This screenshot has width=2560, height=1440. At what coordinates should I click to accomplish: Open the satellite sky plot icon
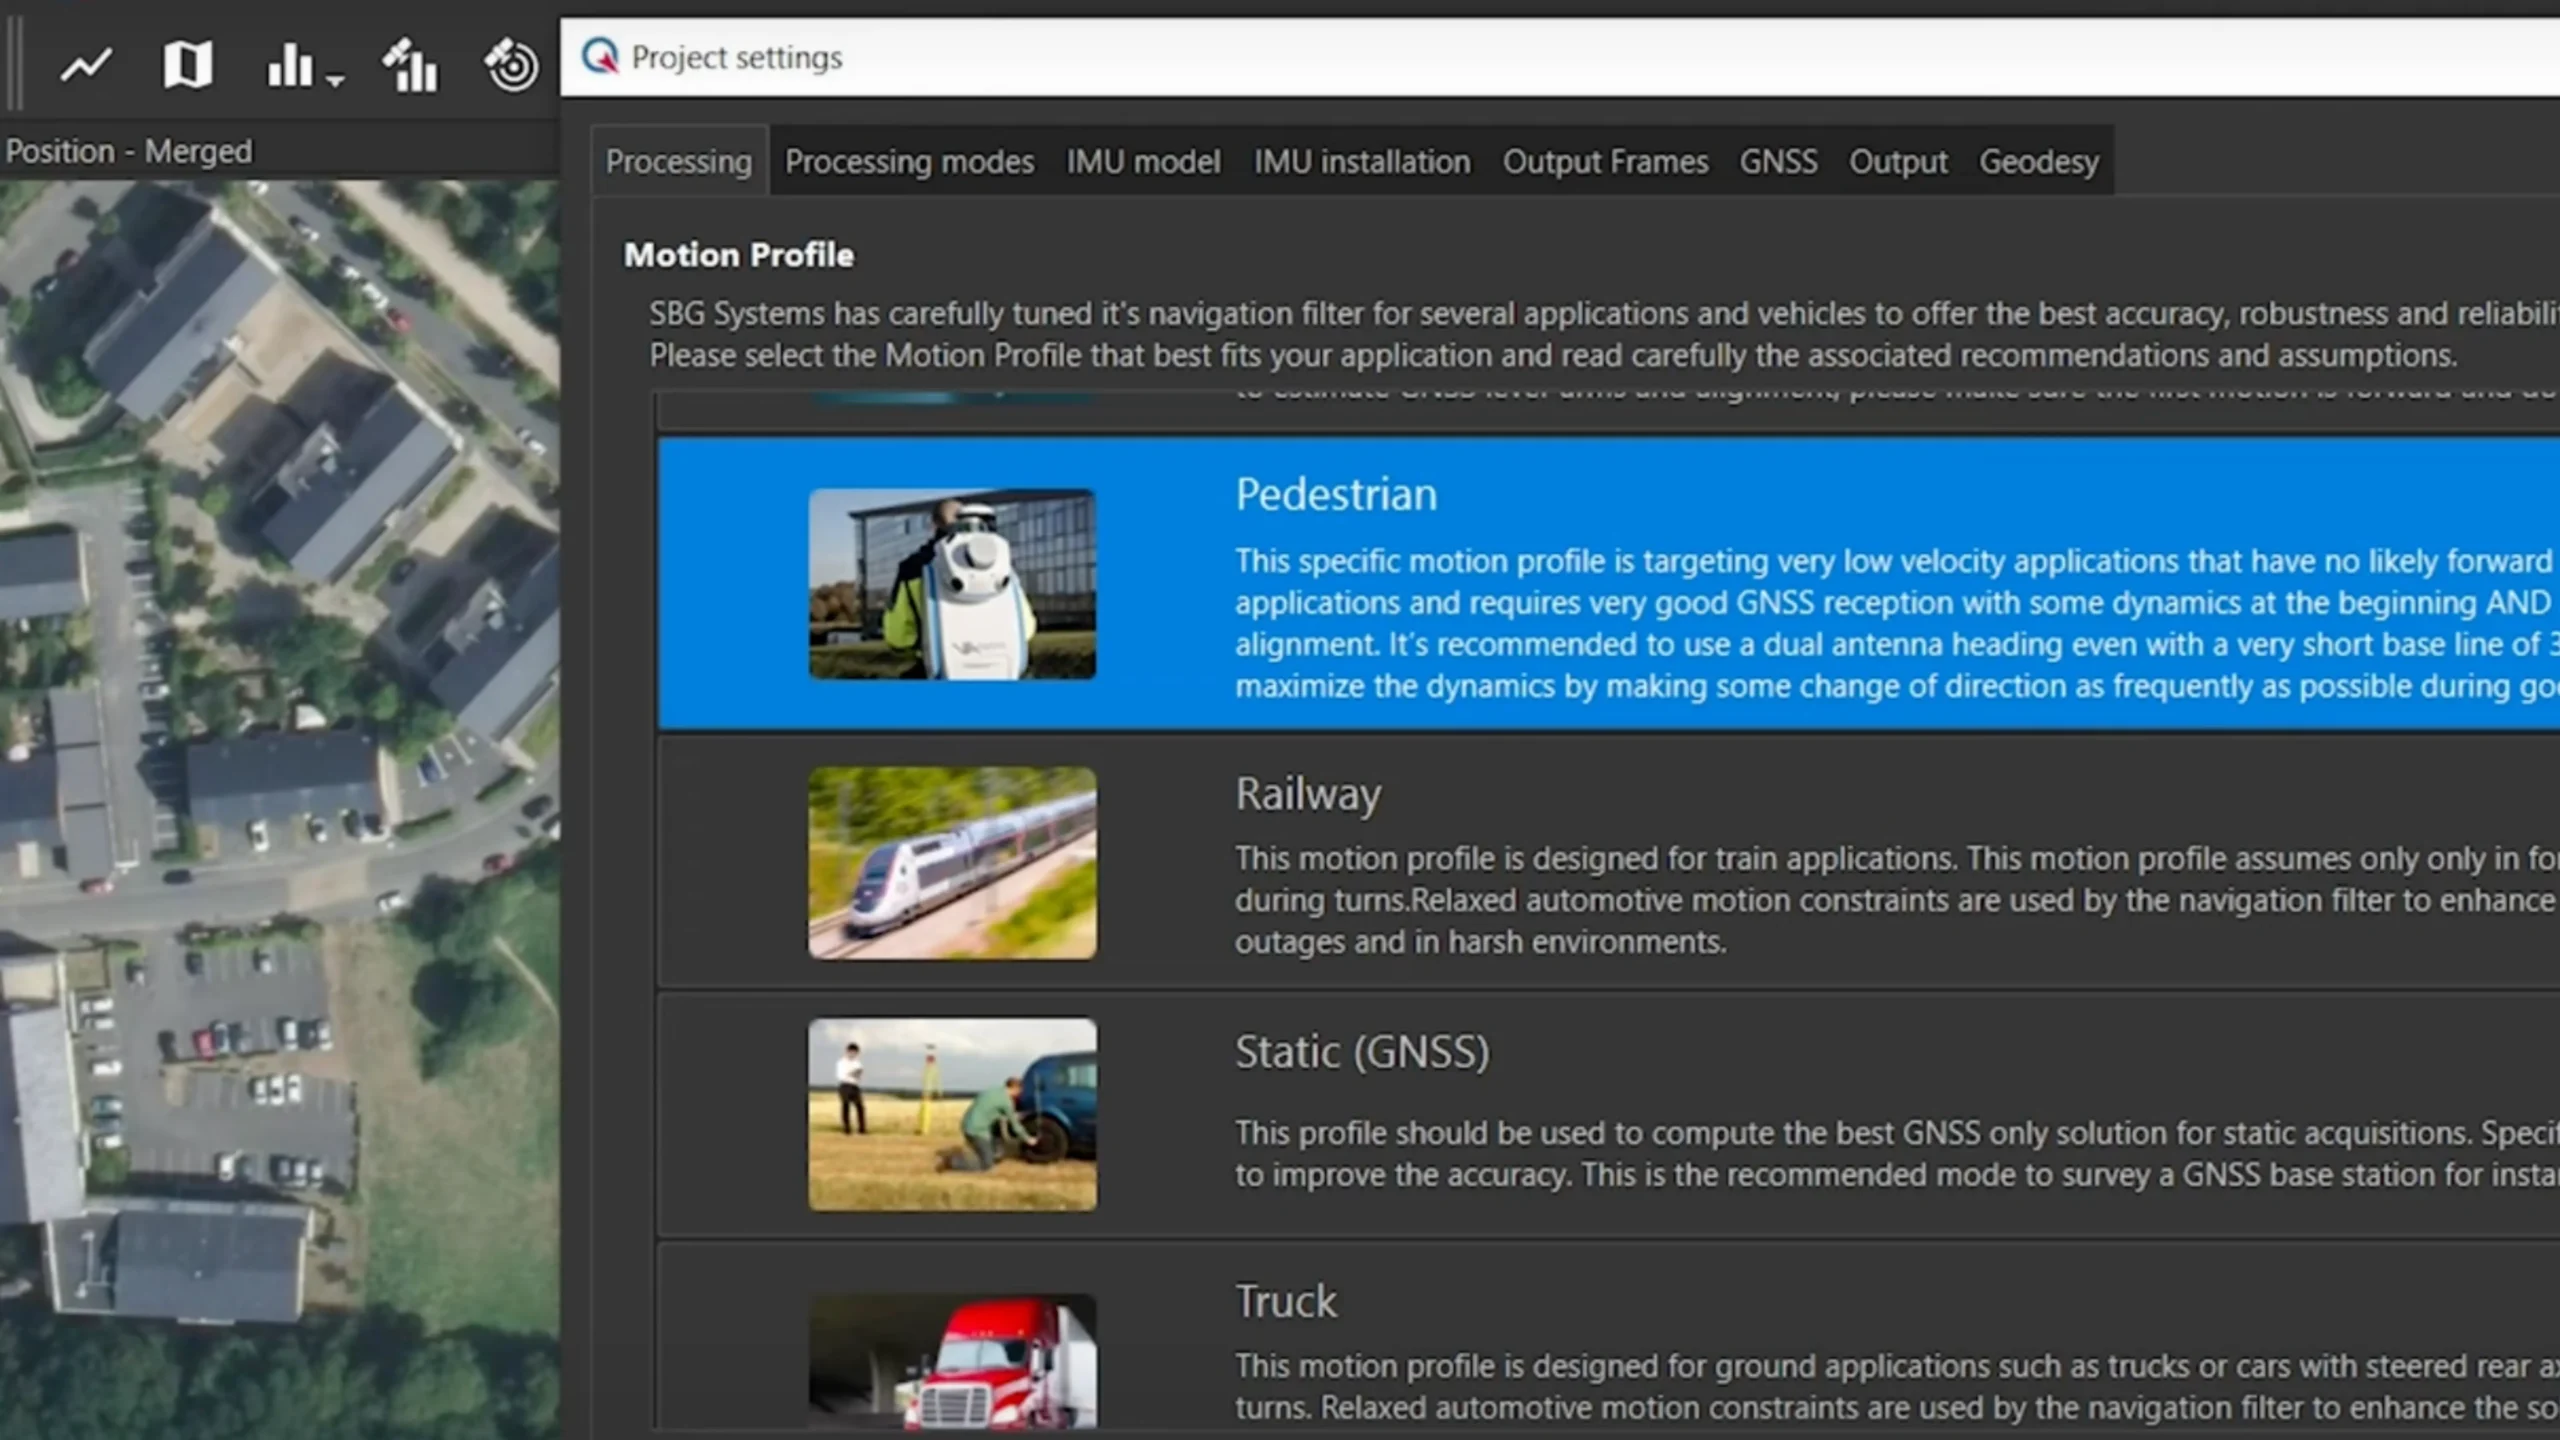click(x=511, y=66)
